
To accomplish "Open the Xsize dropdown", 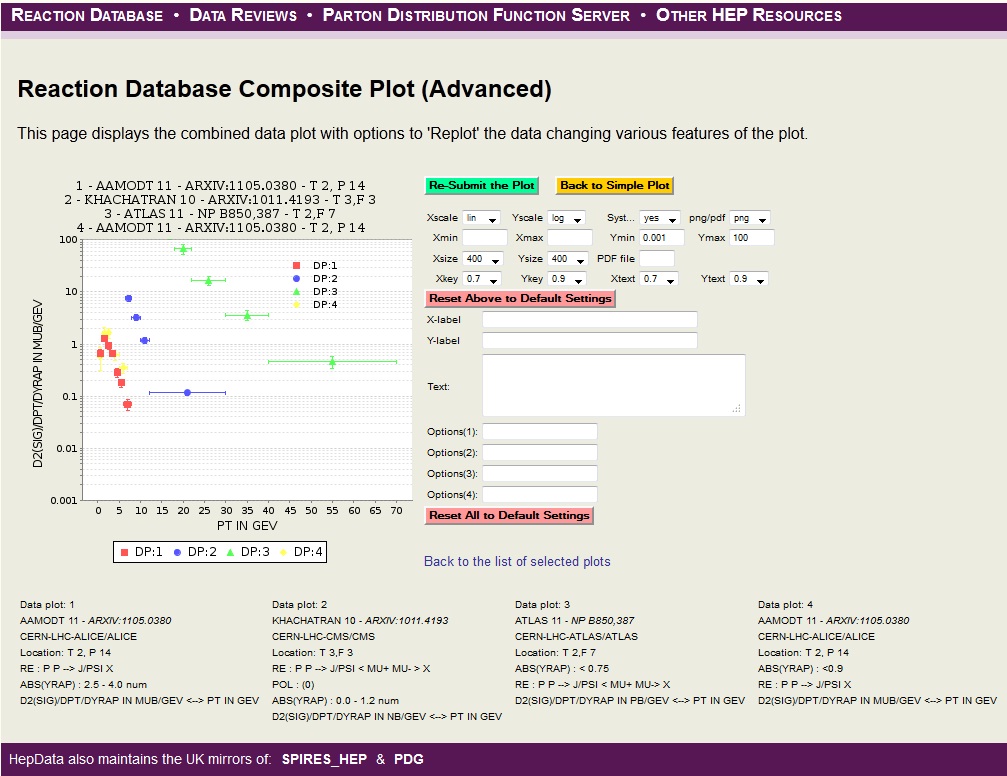I will pyautogui.click(x=483, y=259).
